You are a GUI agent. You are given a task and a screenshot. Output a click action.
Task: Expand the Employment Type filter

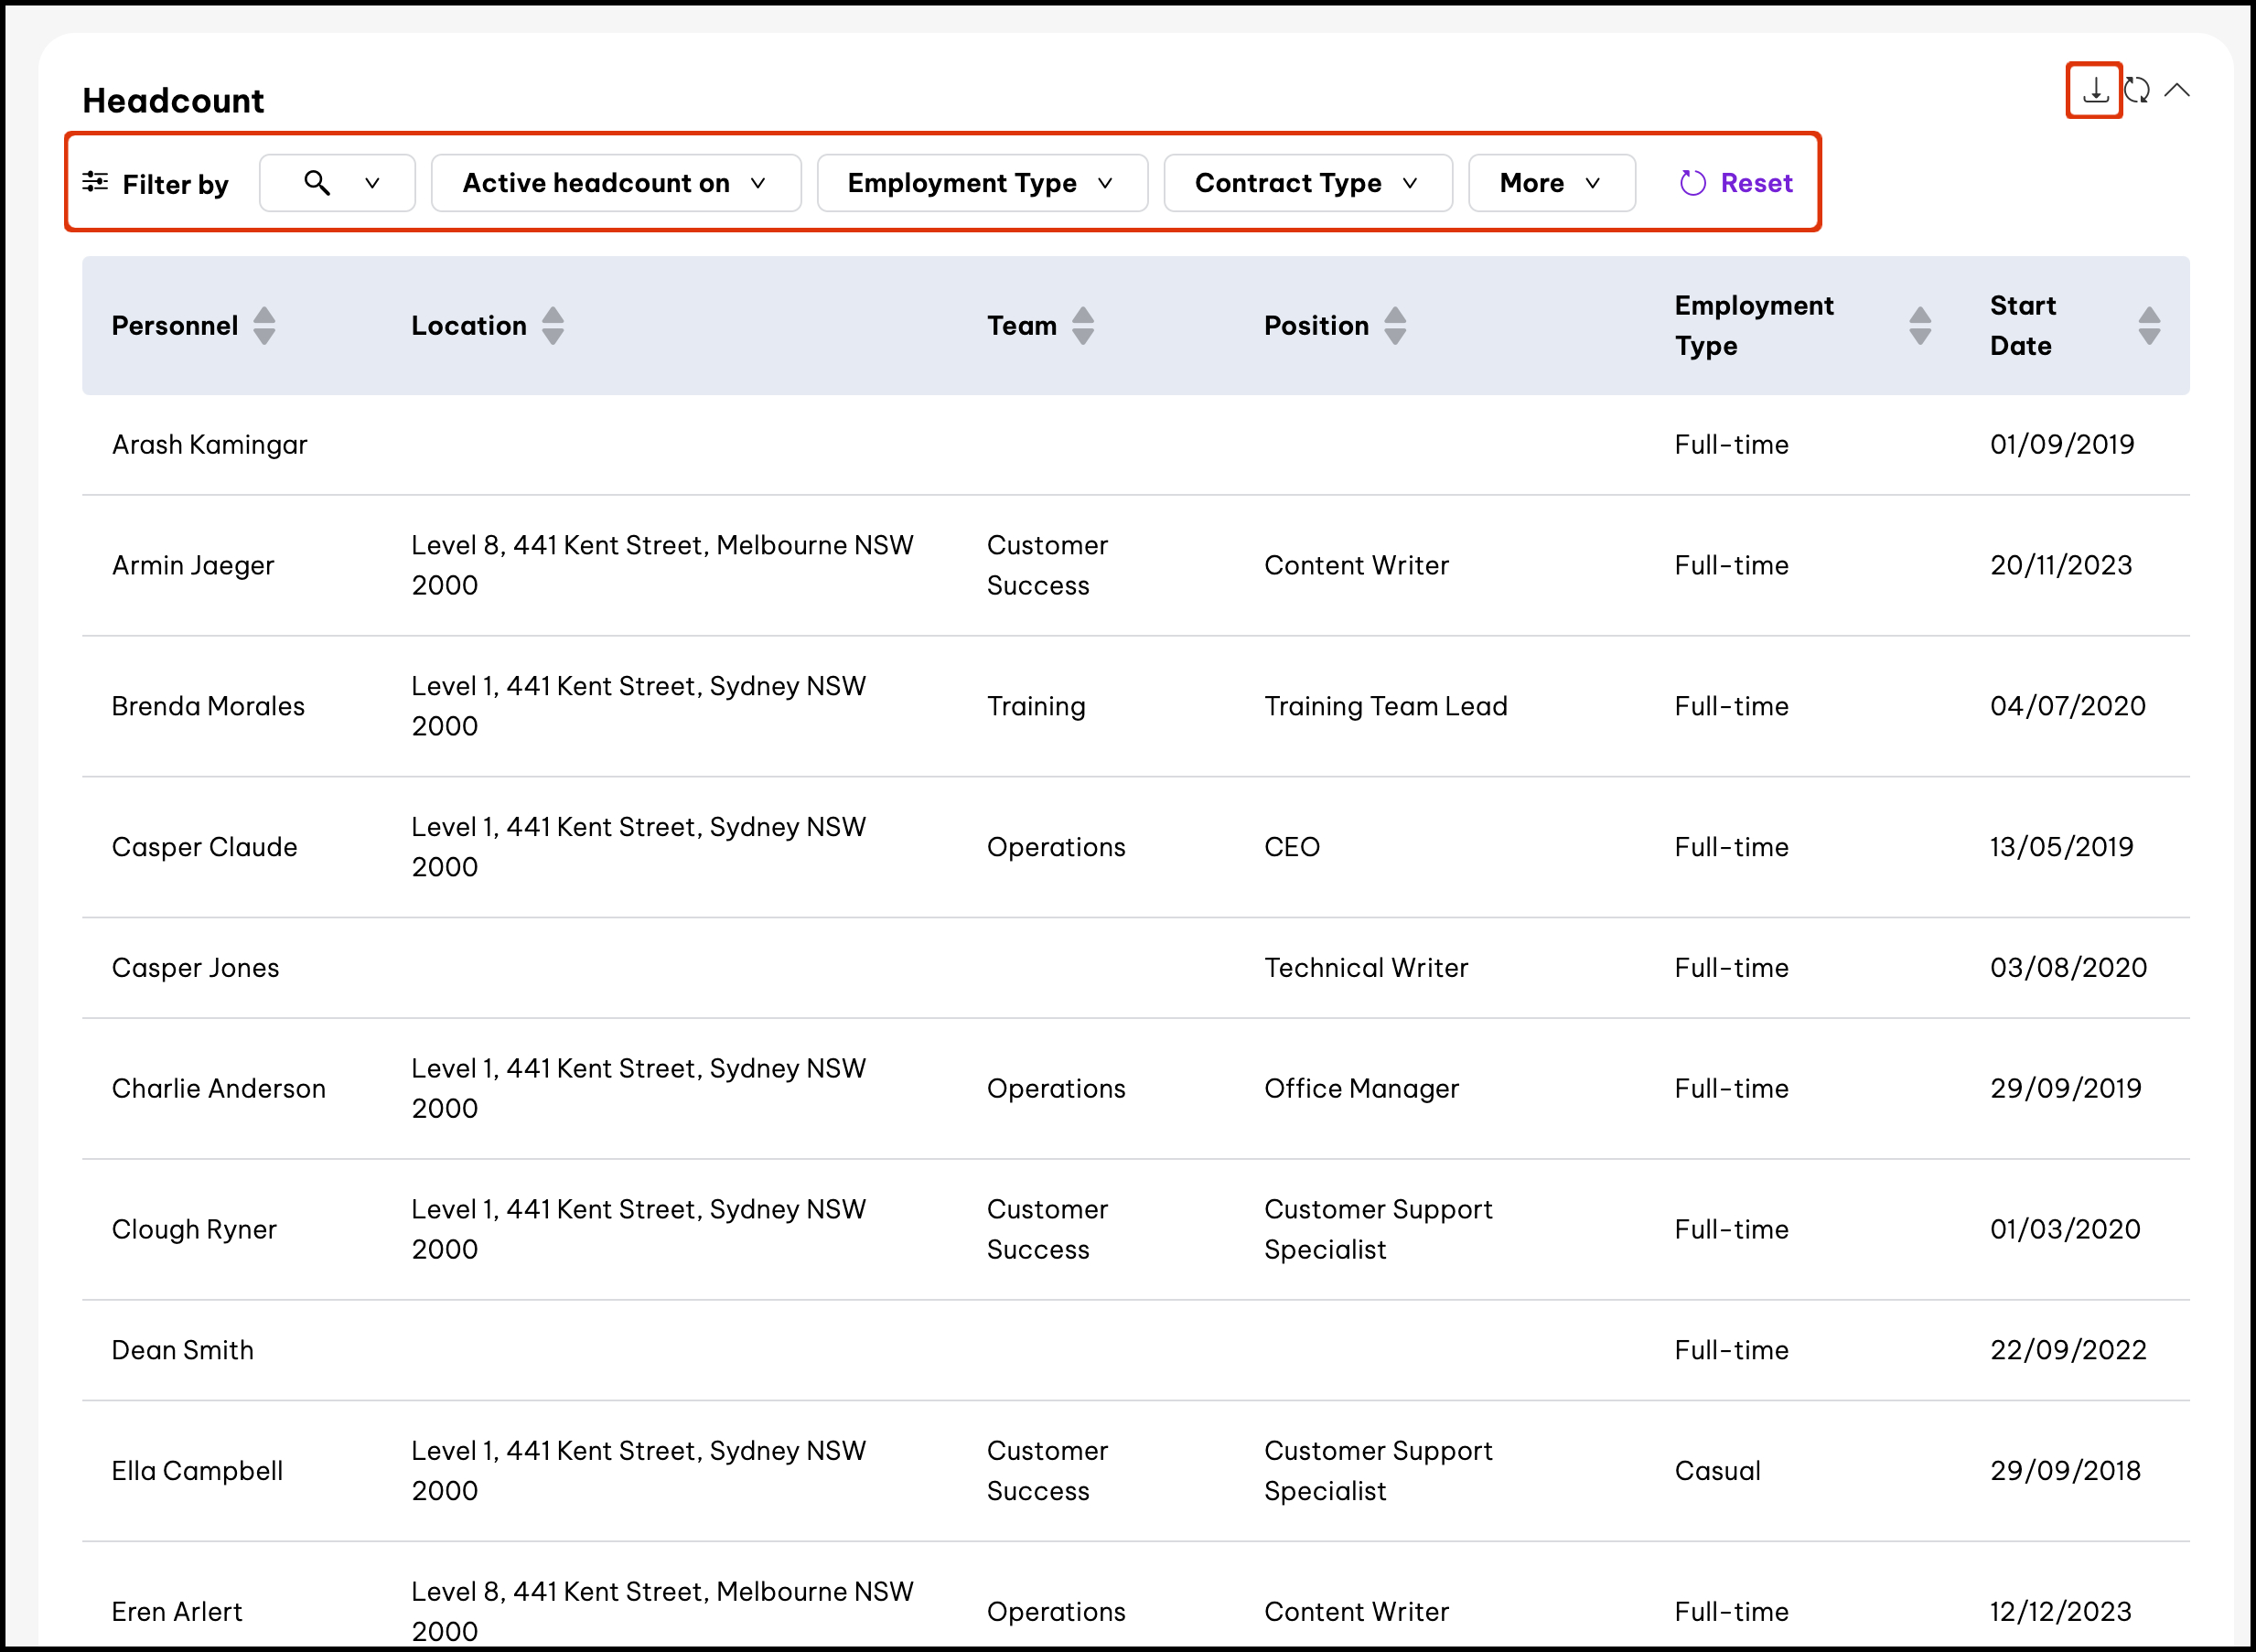(x=982, y=183)
